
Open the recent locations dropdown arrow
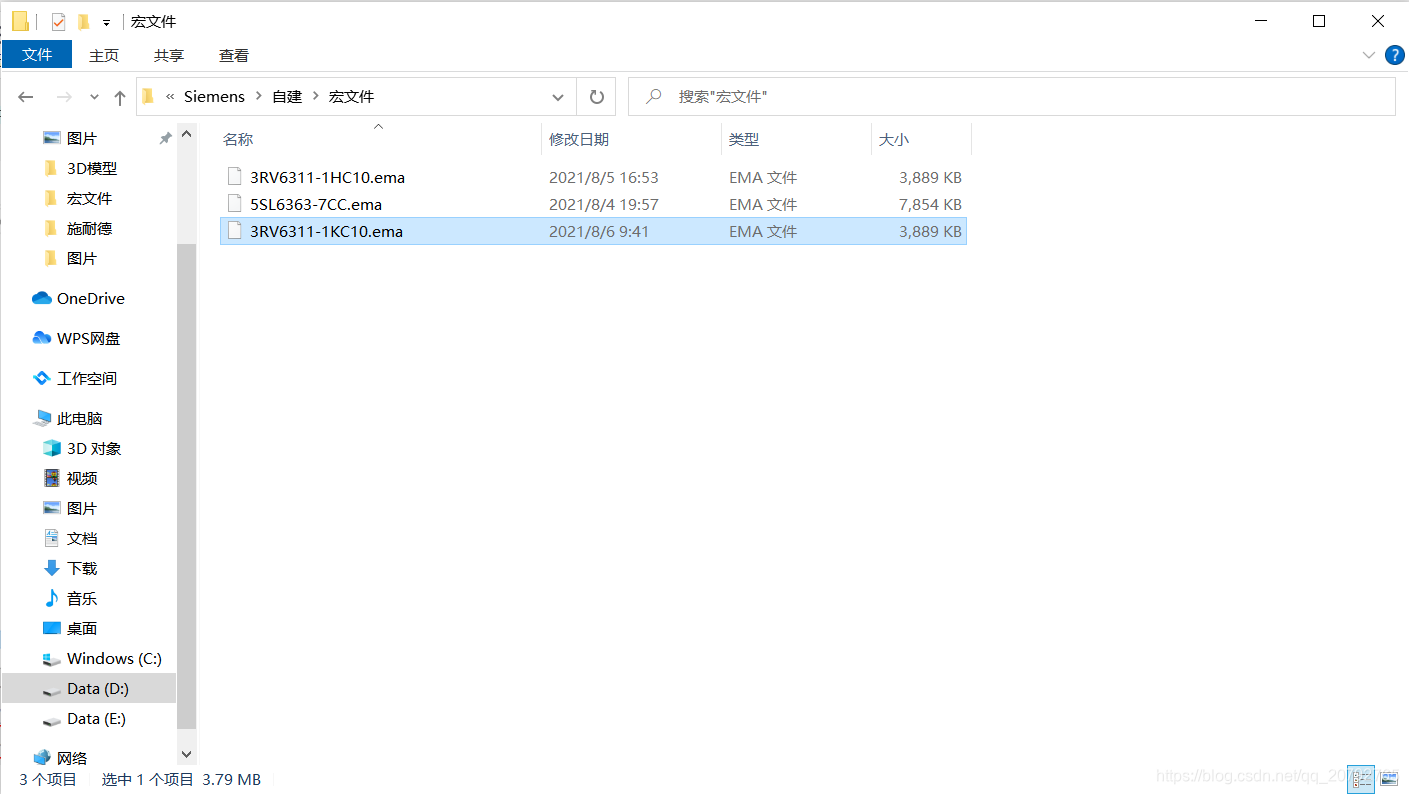pyautogui.click(x=94, y=97)
